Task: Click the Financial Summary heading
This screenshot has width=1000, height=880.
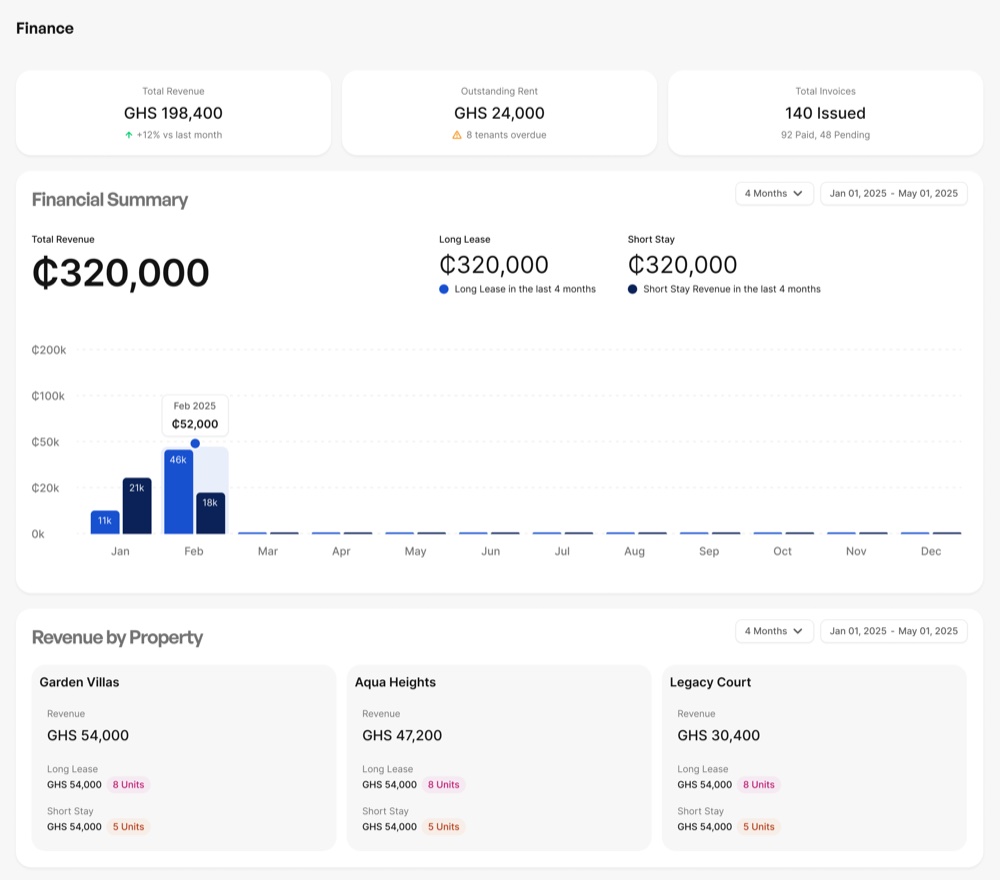Action: pyautogui.click(x=110, y=200)
